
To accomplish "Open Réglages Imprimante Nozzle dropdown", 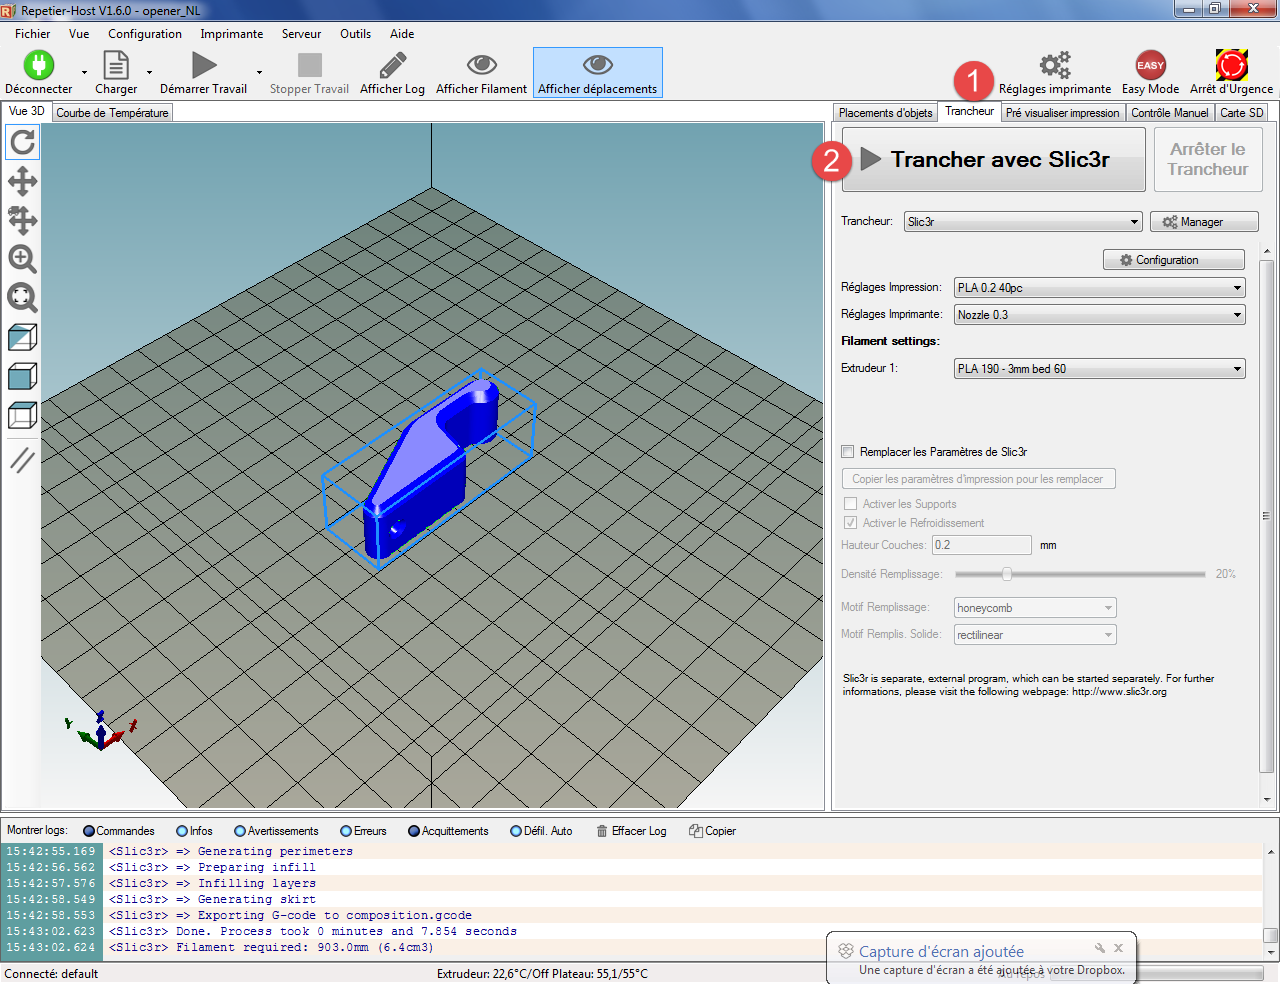I will 1100,315.
